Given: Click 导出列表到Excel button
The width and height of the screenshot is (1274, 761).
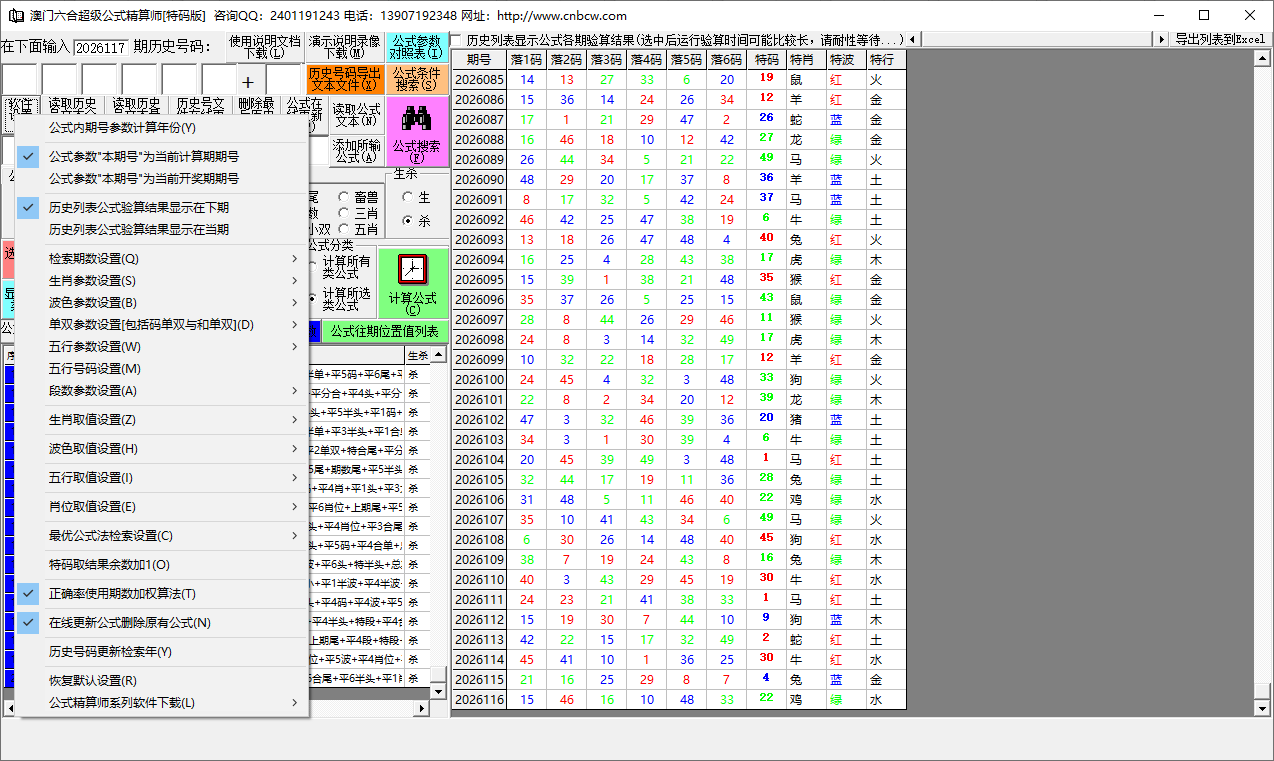Looking at the screenshot, I should pos(1219,39).
